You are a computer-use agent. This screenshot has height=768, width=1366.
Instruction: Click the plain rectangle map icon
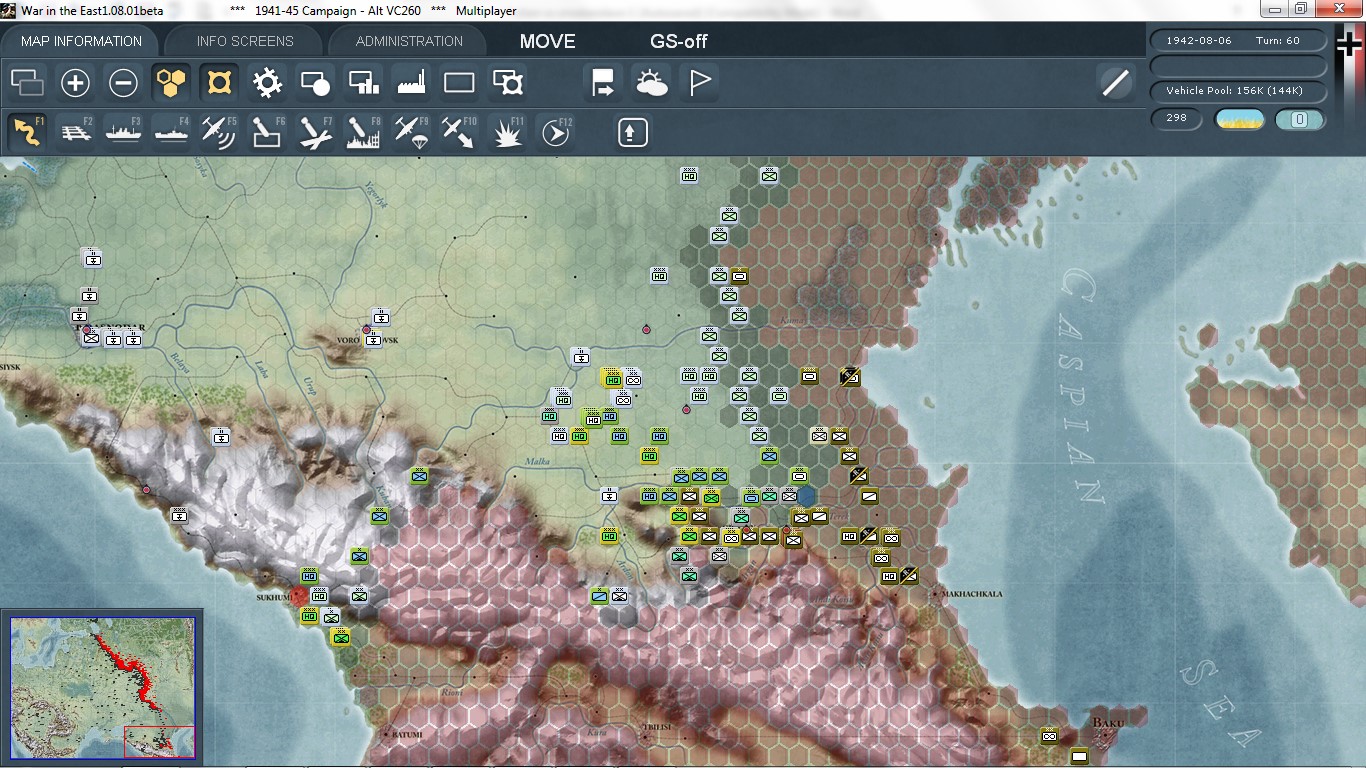(459, 82)
